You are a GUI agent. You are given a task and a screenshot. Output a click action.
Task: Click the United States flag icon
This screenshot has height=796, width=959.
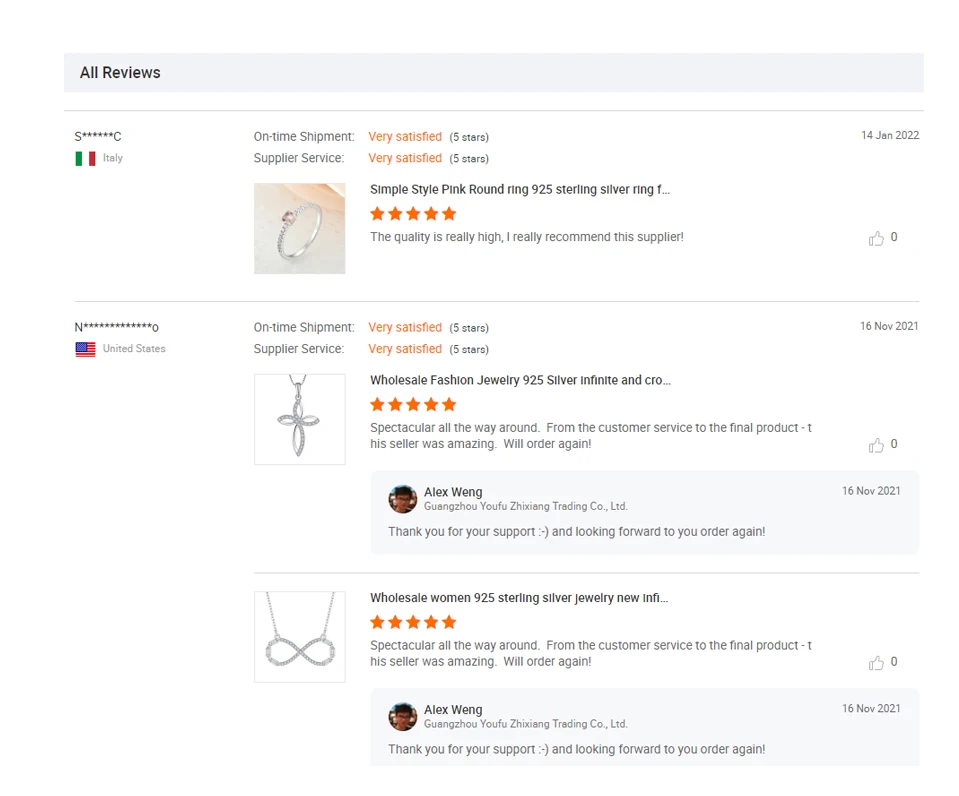(86, 349)
